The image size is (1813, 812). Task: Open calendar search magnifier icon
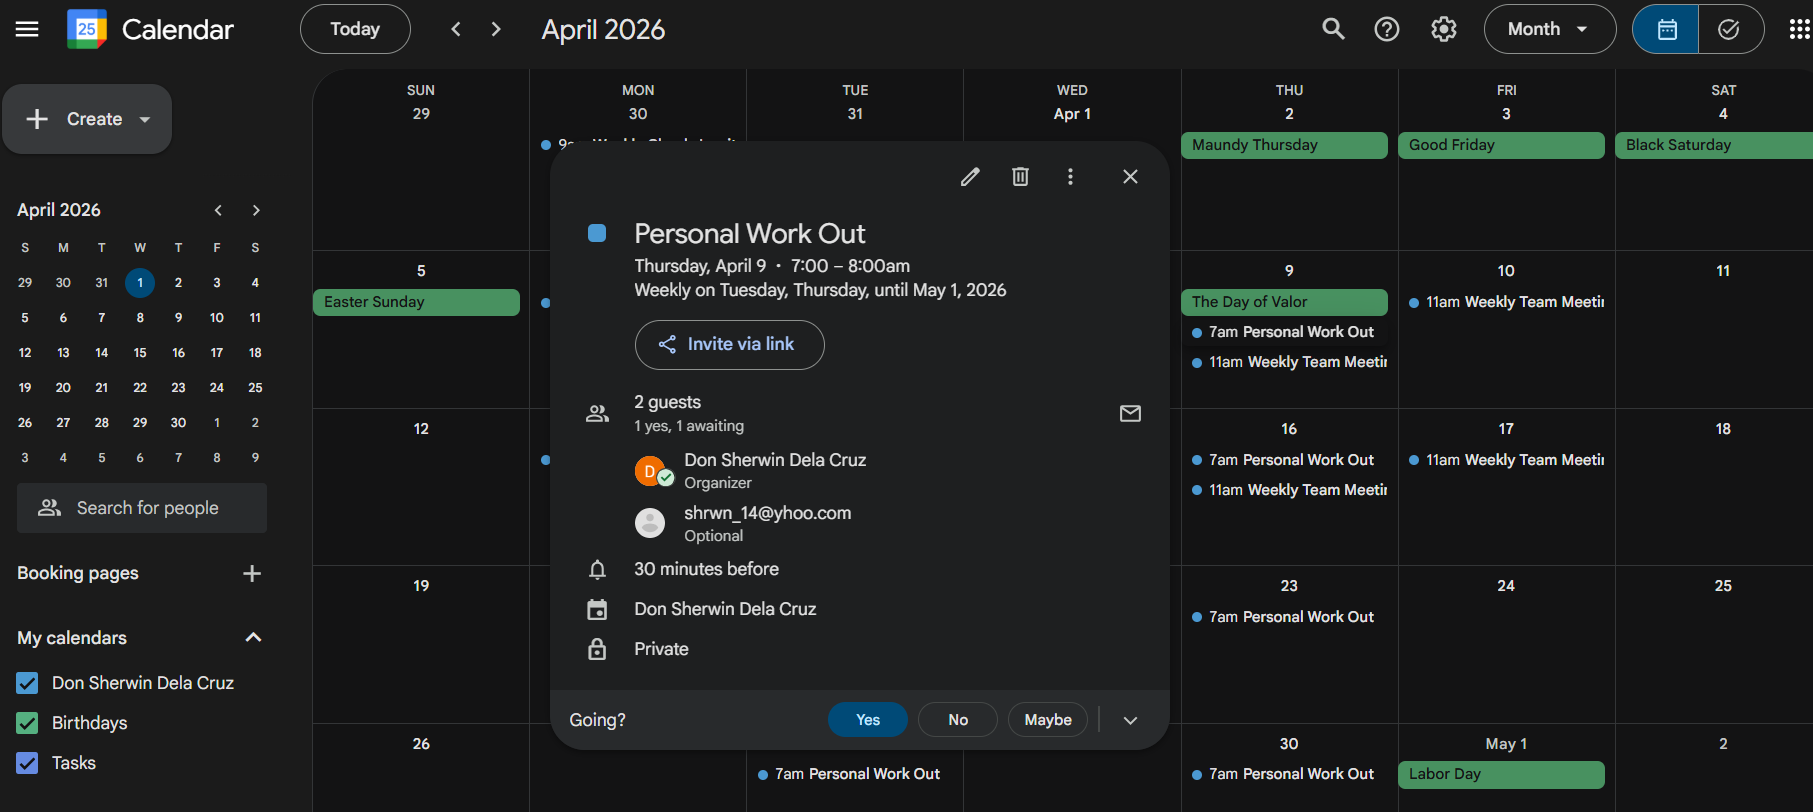tap(1333, 29)
